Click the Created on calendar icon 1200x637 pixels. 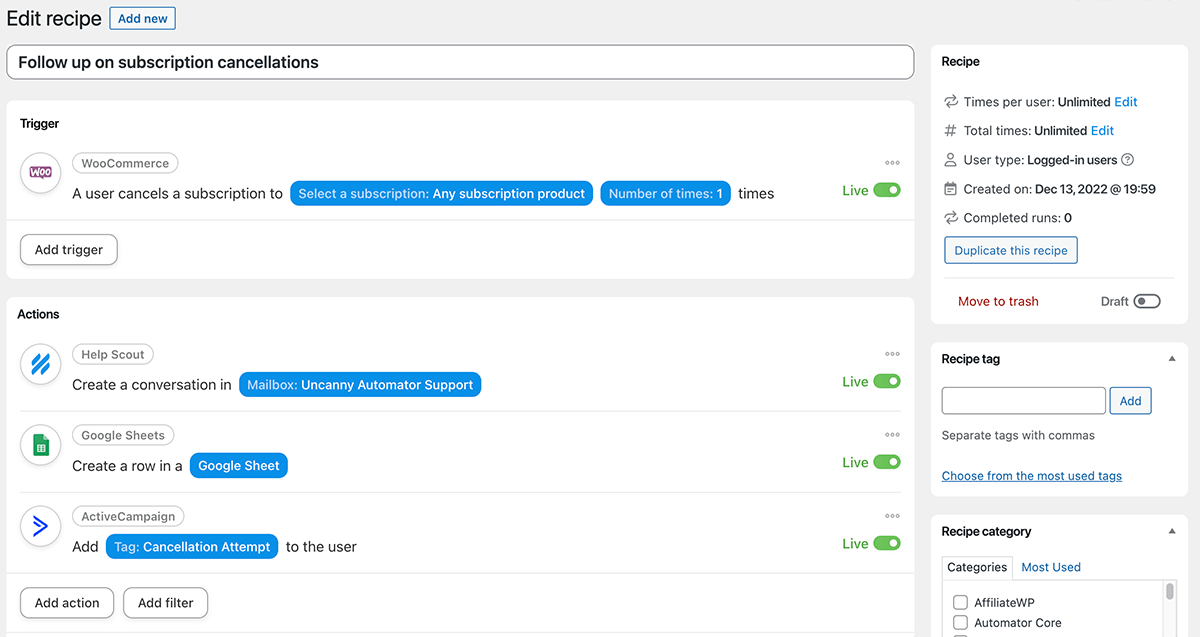tap(951, 189)
